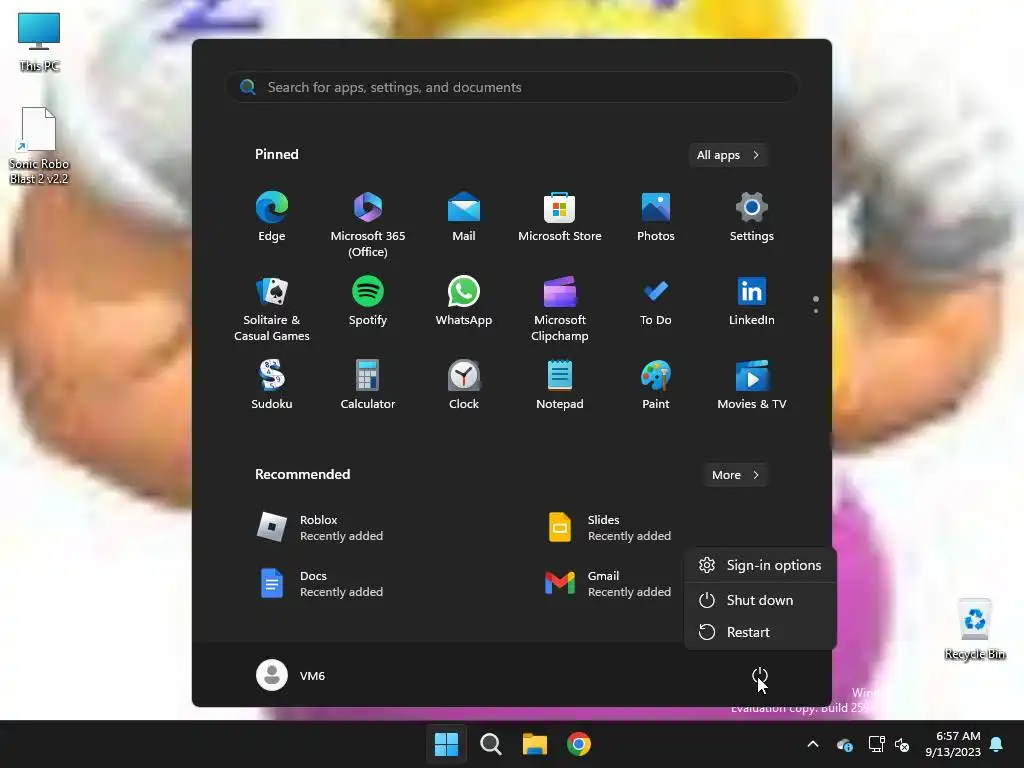The width and height of the screenshot is (1024, 768).
Task: Launch Solitaire & Casual Games
Action: 272,309
